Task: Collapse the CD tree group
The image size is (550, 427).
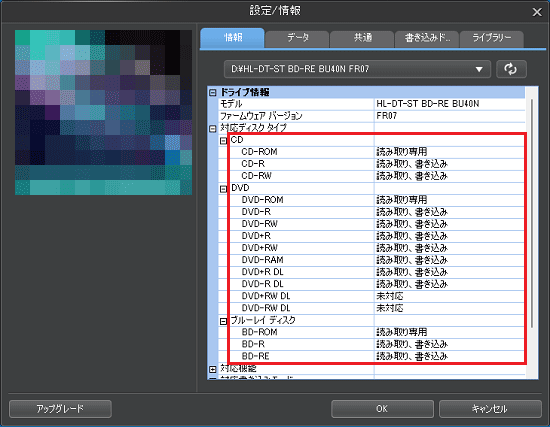Action: [x=223, y=141]
